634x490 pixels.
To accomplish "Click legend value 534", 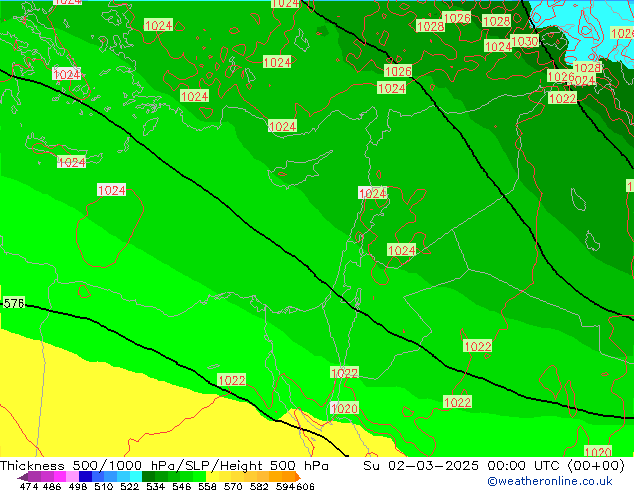I will click(155, 486).
